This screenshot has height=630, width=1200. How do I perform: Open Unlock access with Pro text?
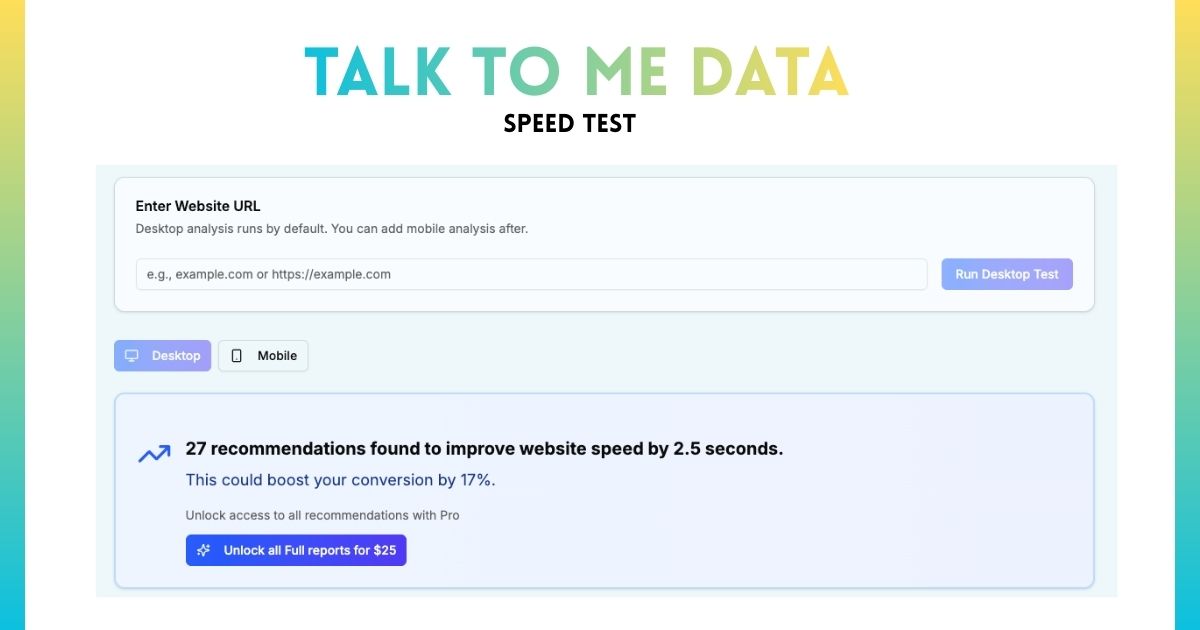point(322,515)
